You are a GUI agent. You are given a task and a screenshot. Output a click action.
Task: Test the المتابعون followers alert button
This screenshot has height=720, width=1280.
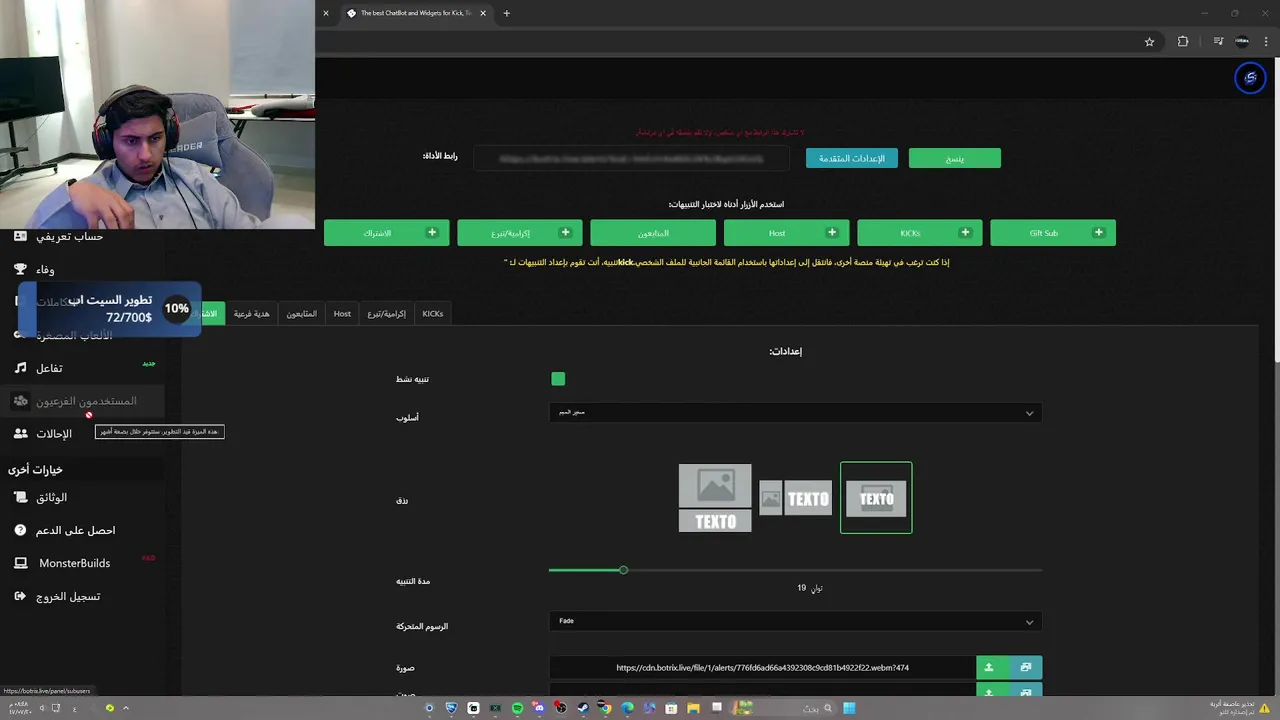coord(653,233)
